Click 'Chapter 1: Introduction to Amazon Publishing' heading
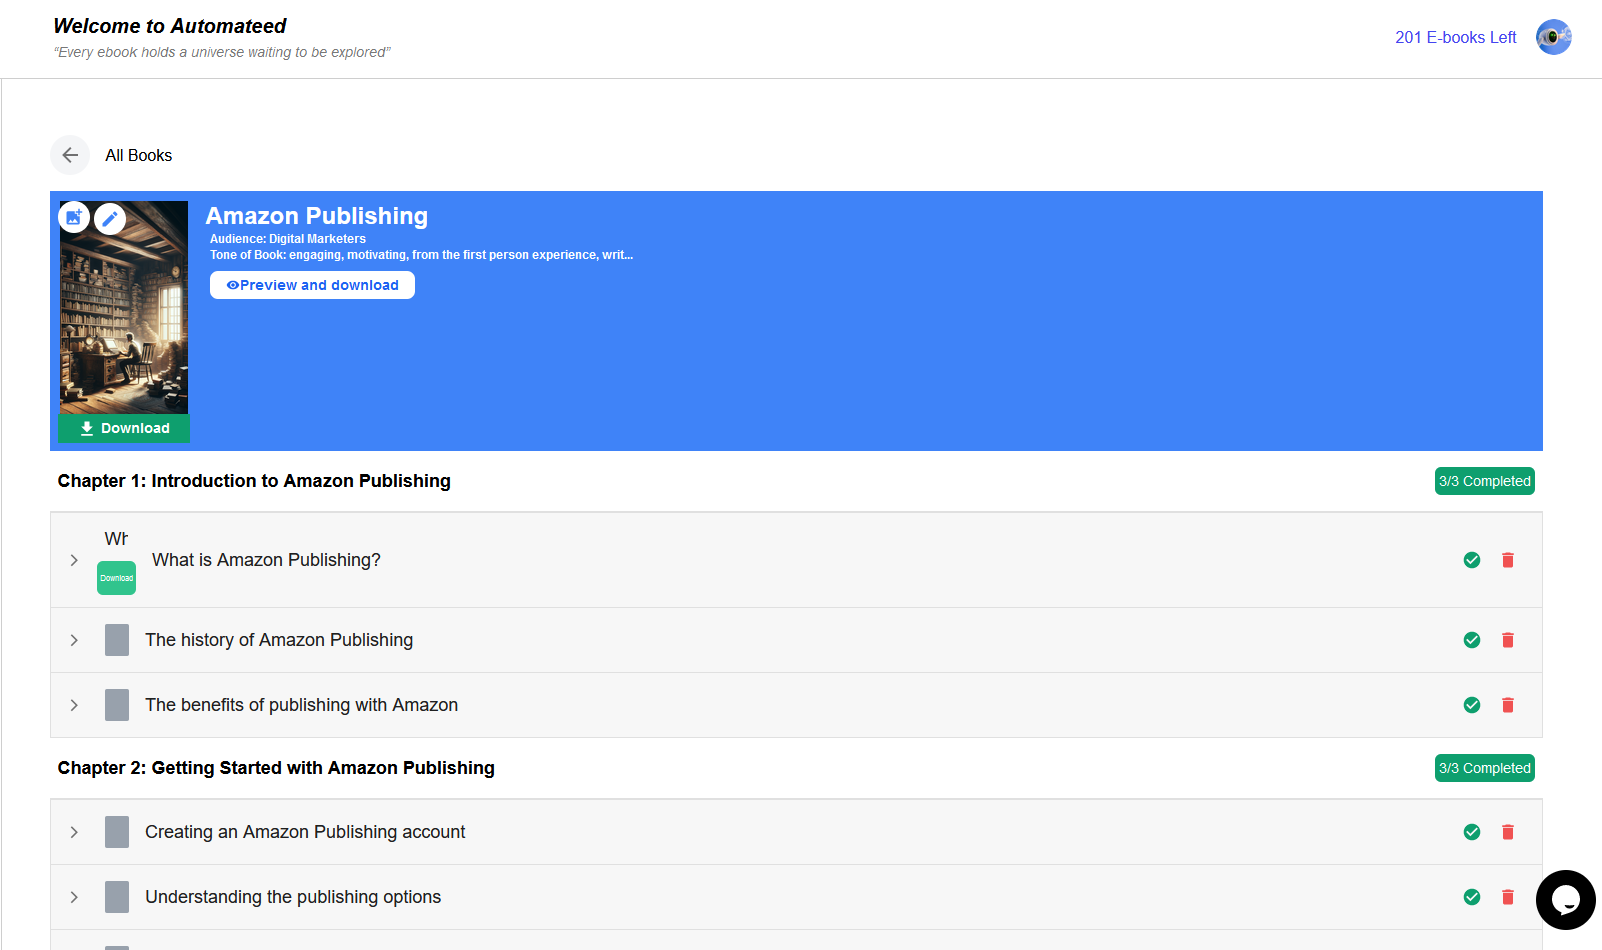The image size is (1602, 950). pos(254,481)
